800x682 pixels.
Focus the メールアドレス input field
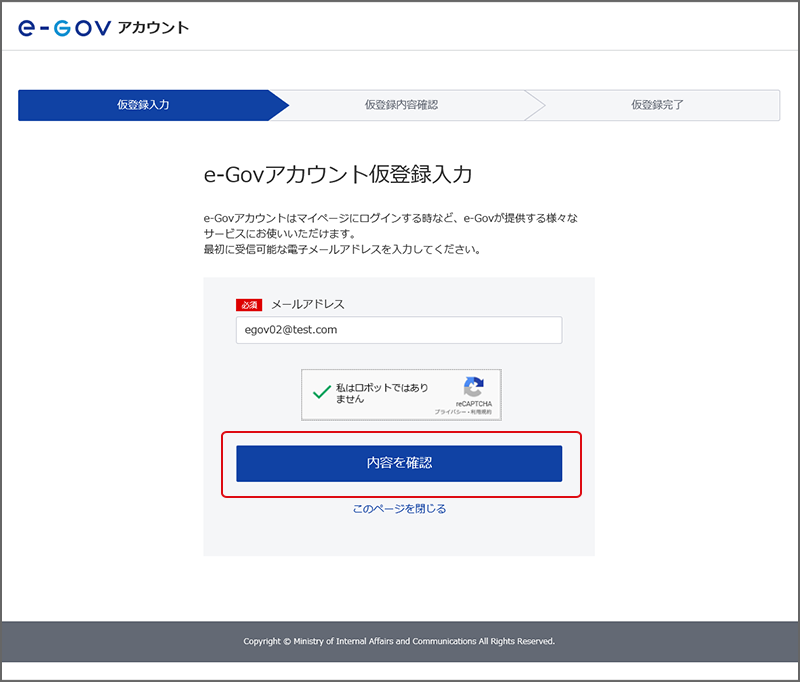(x=399, y=330)
